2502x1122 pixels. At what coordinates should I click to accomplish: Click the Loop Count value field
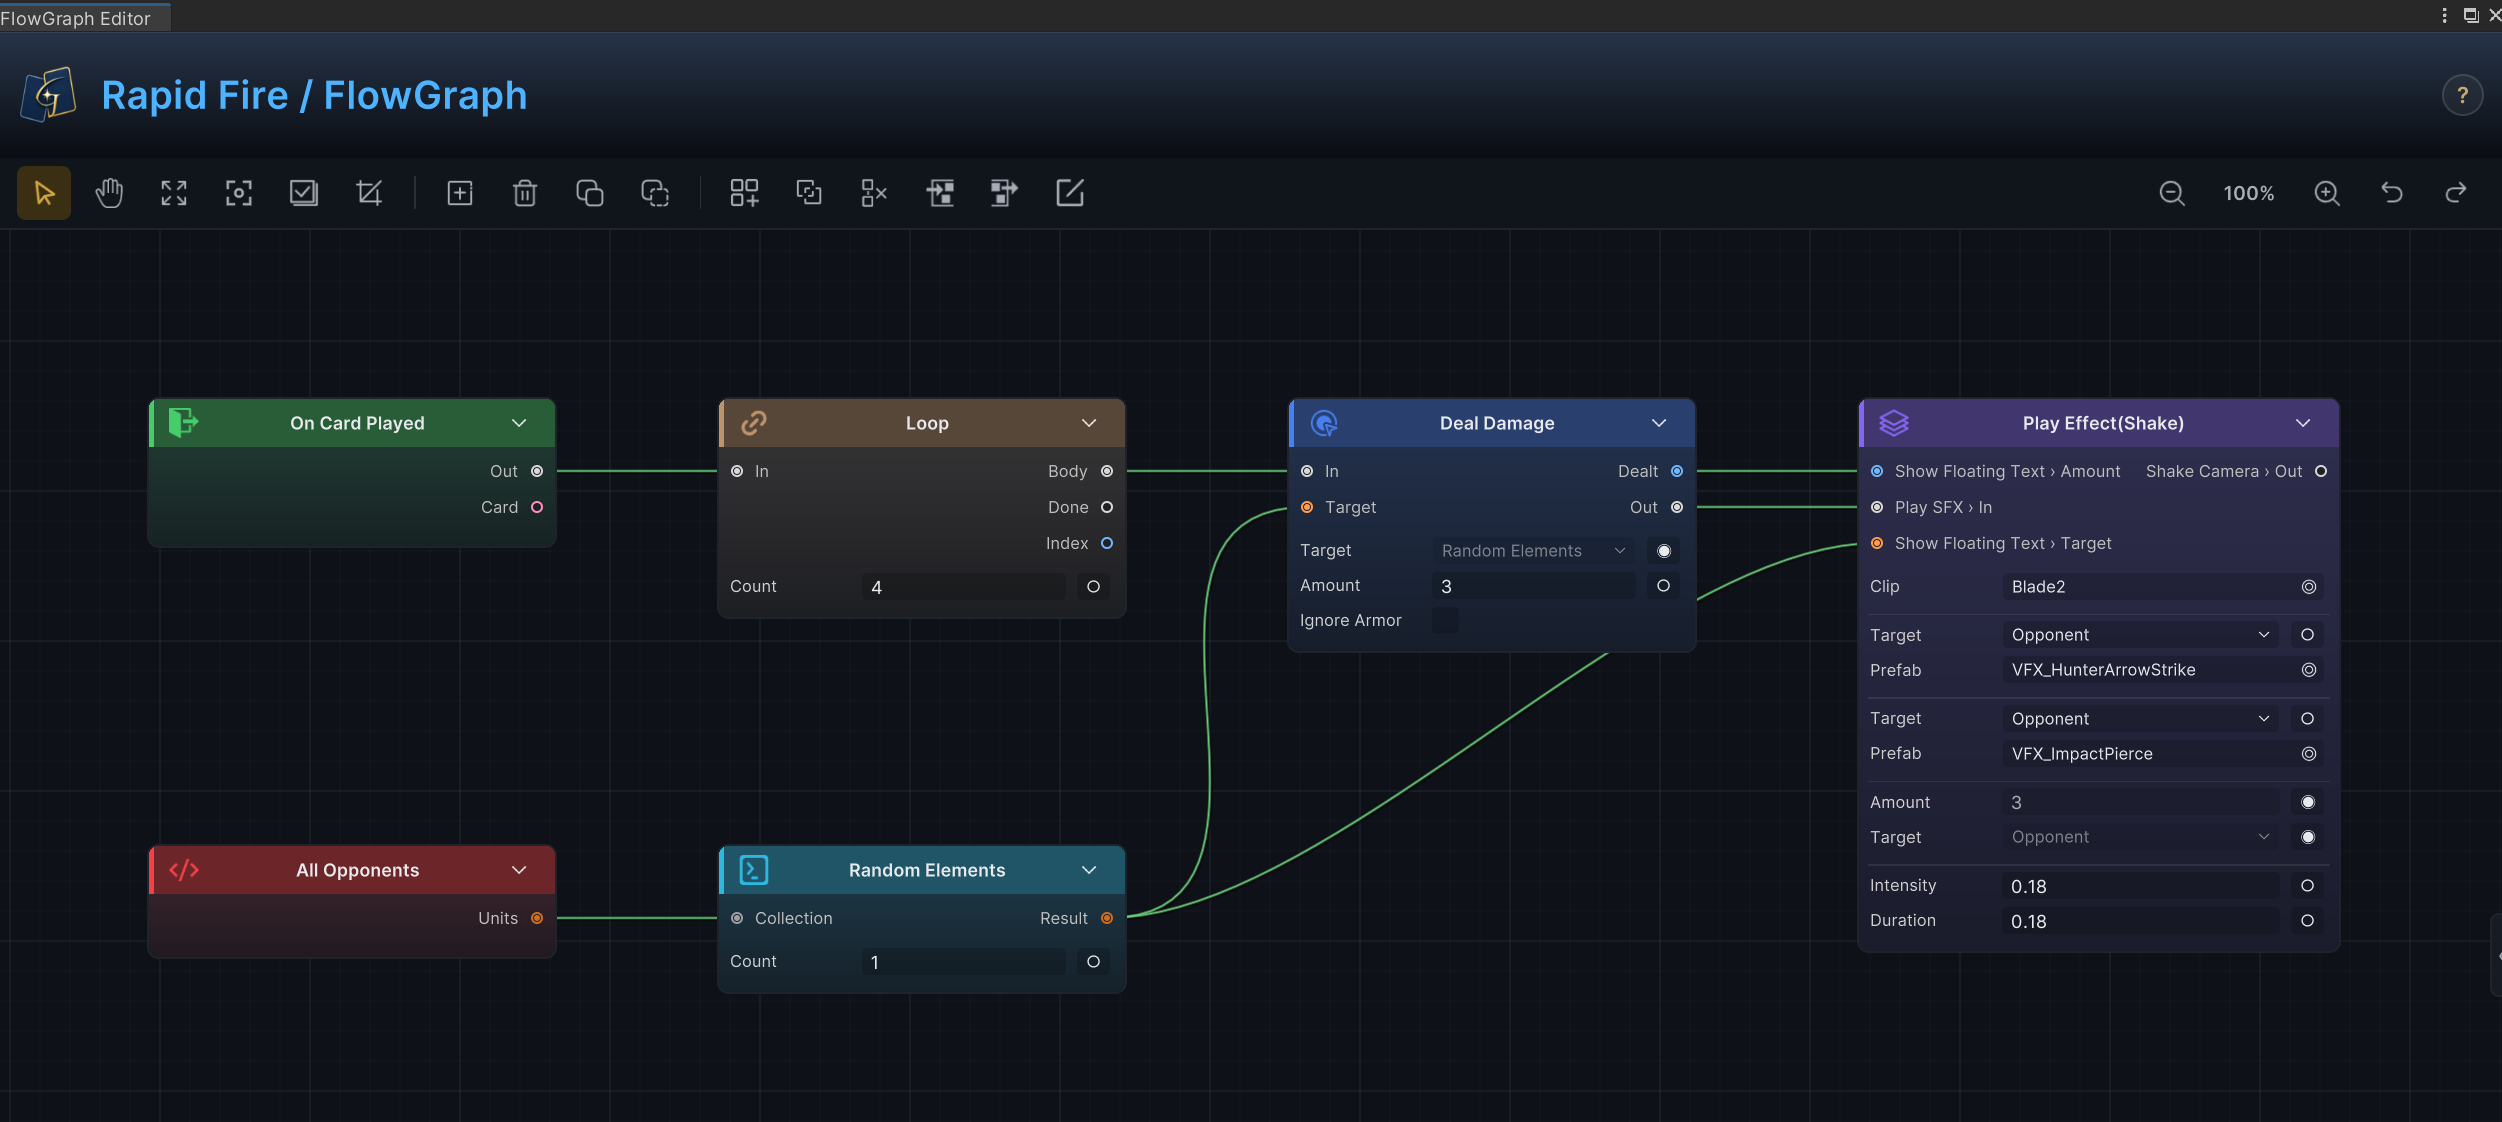964,587
